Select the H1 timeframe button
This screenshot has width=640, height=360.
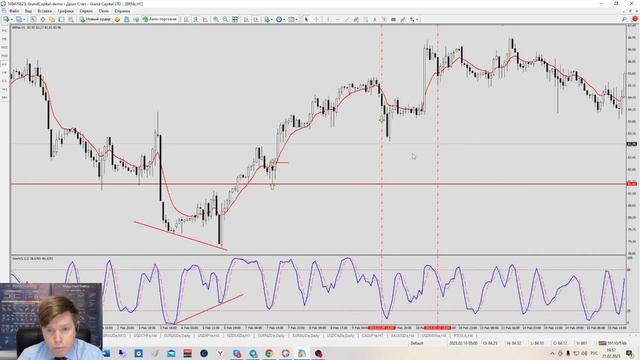4,64
